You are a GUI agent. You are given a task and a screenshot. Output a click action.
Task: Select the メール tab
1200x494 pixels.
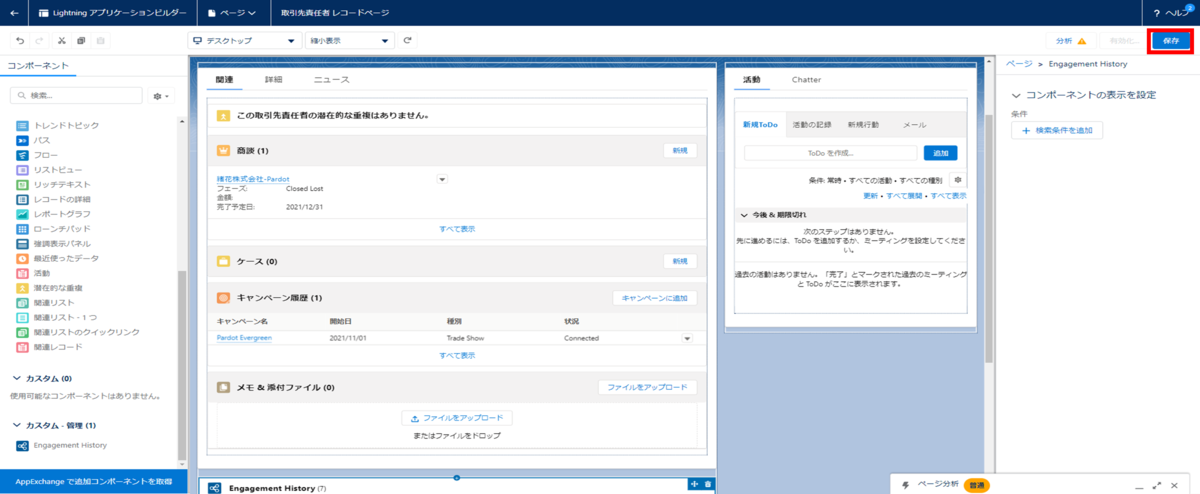914,125
